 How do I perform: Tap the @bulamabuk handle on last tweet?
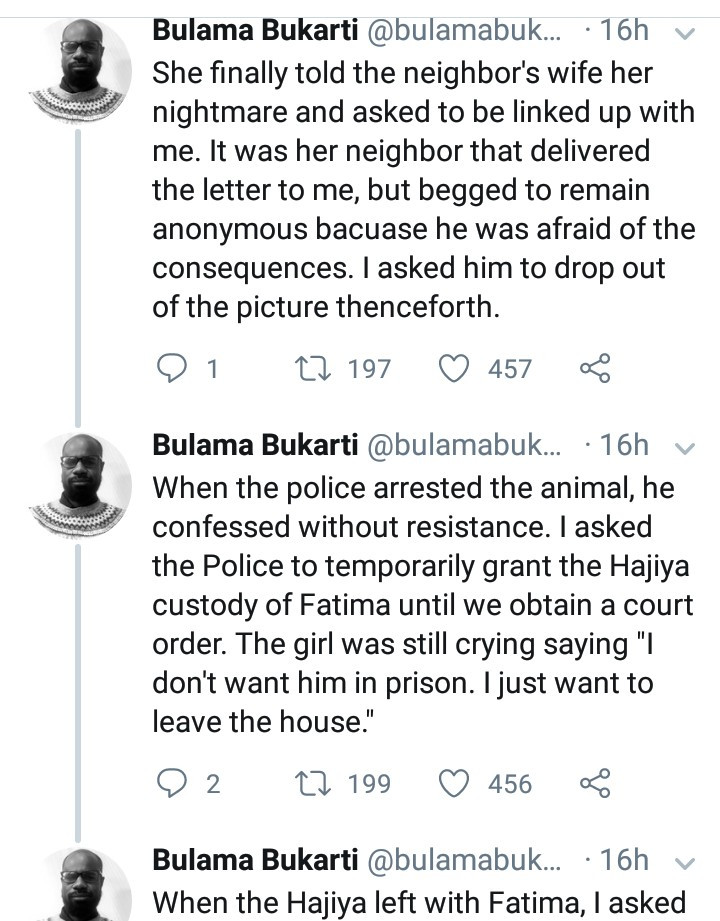[466, 859]
